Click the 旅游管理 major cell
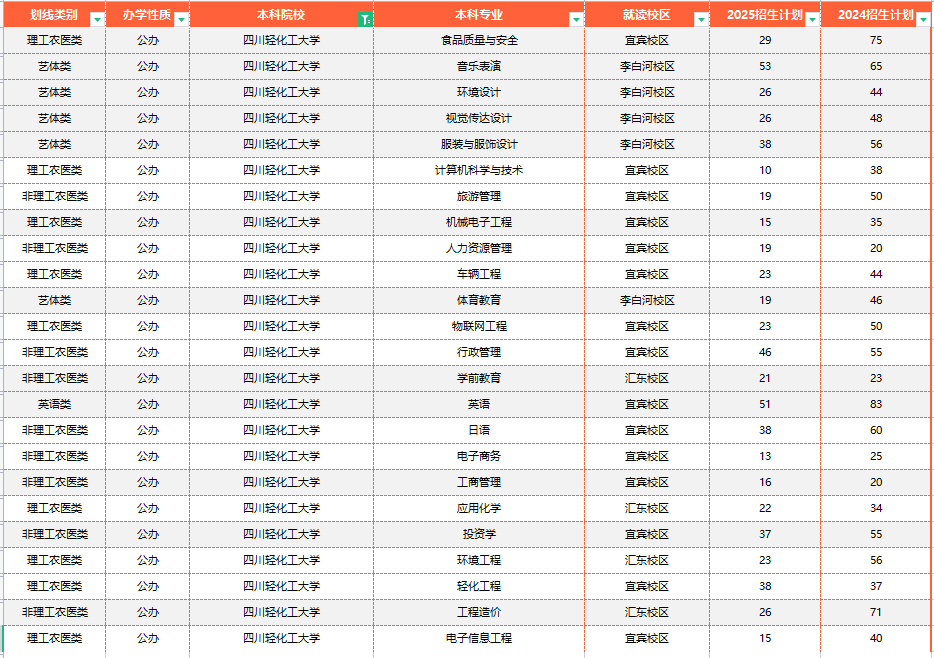Image resolution: width=934 pixels, height=658 pixels. [479, 197]
